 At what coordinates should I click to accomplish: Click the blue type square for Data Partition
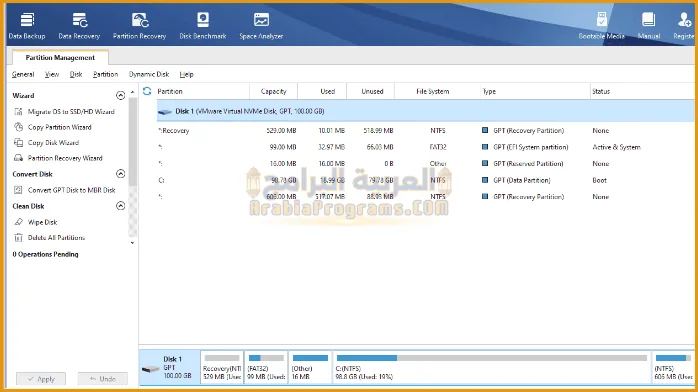pyautogui.click(x=485, y=180)
